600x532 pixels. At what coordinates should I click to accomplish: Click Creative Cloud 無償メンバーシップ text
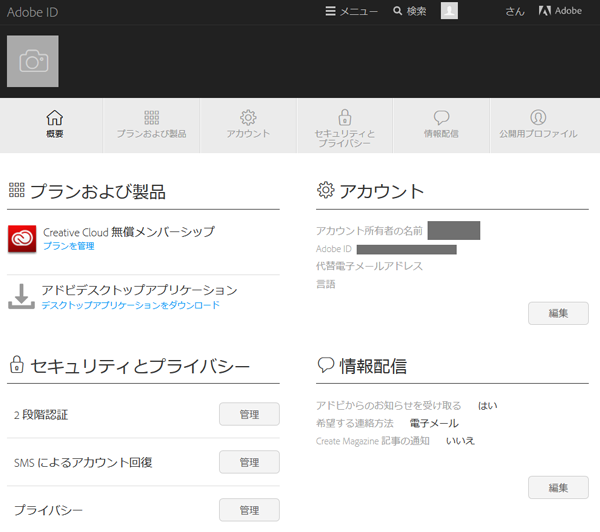[x=129, y=232]
